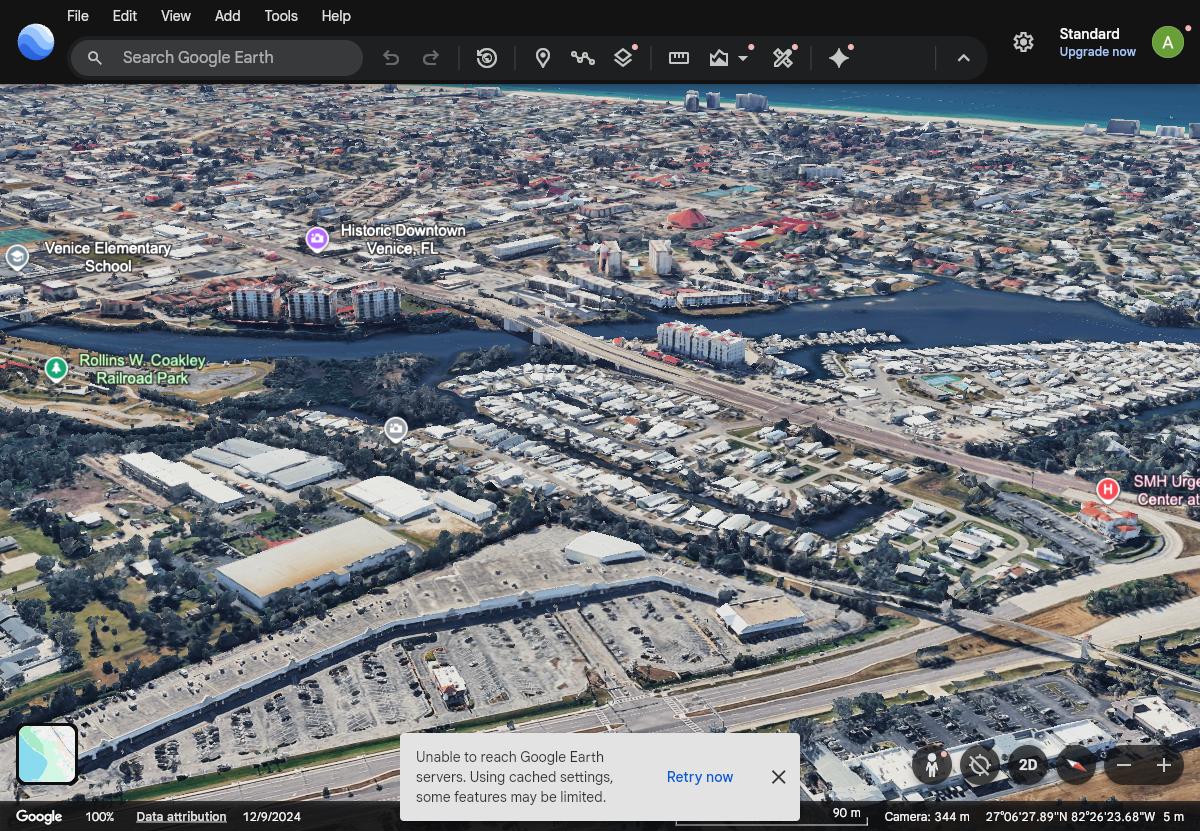This screenshot has width=1200, height=831.
Task: Open the Edit menu
Action: (125, 16)
